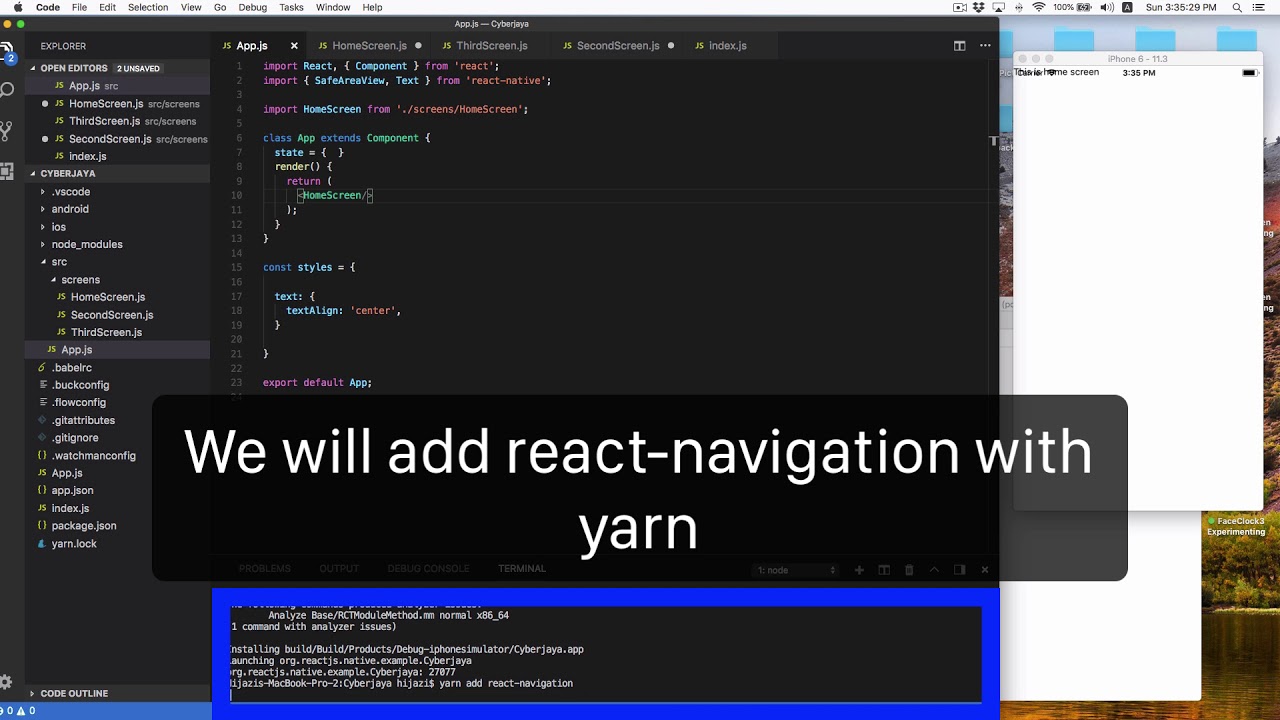The width and height of the screenshot is (1280, 720).
Task: Click the kill terminal trash icon
Action: (x=909, y=570)
